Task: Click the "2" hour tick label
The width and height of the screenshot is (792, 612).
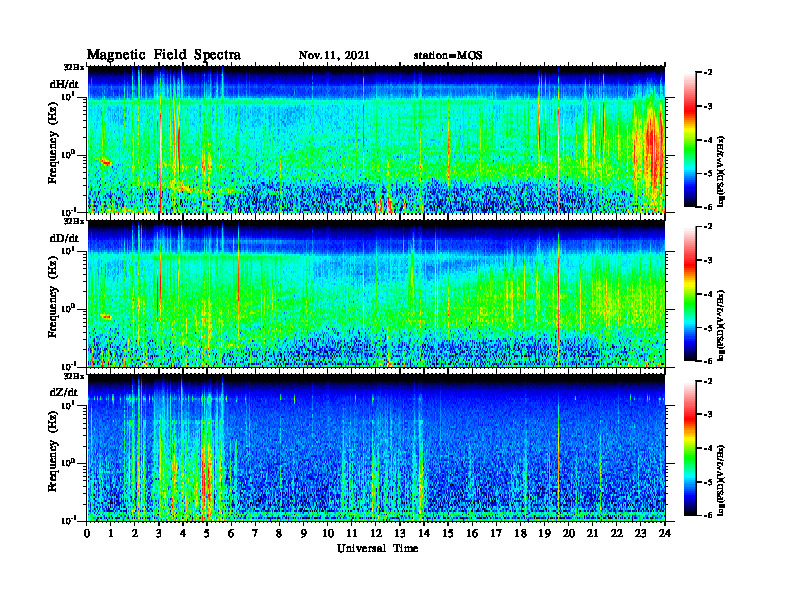Action: tap(135, 534)
